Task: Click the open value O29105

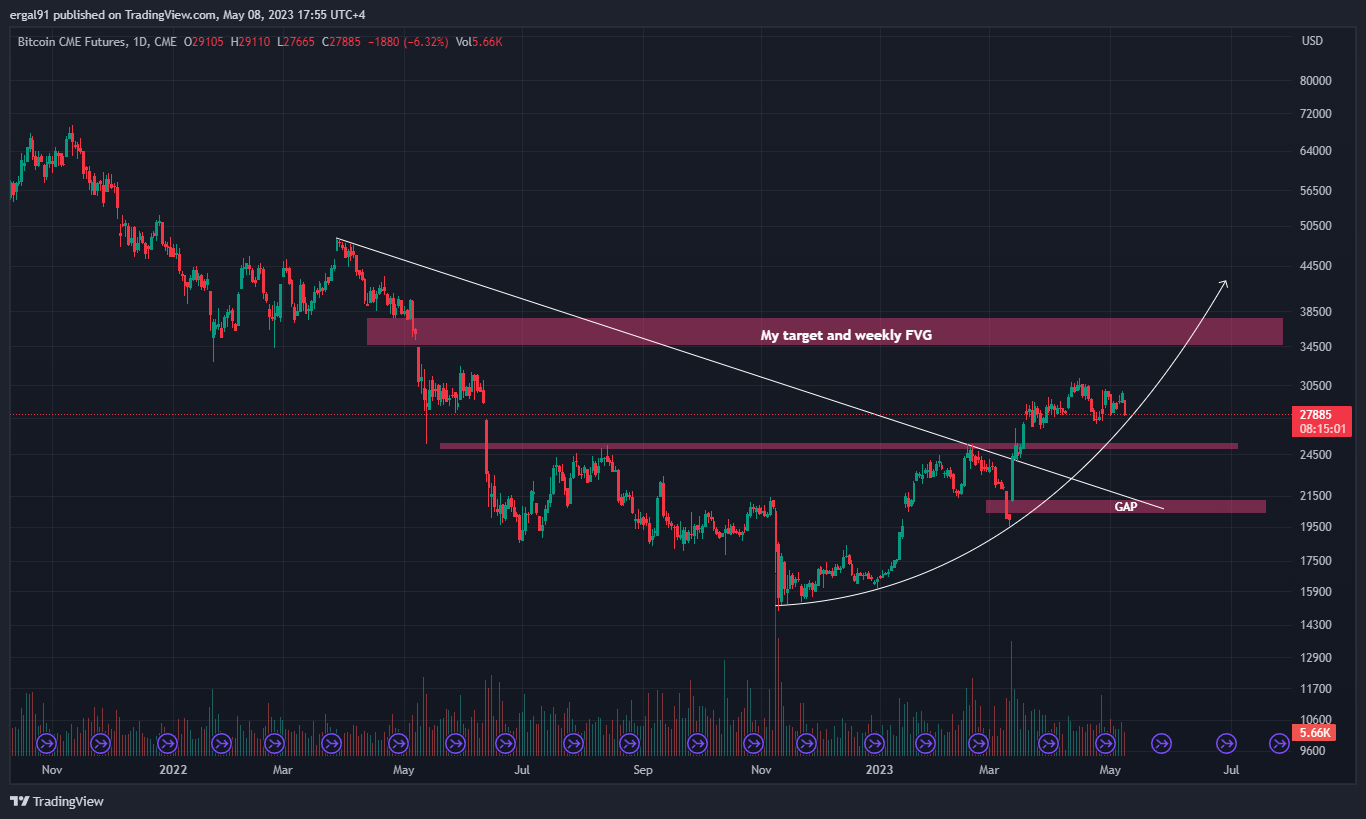Action: [205, 41]
